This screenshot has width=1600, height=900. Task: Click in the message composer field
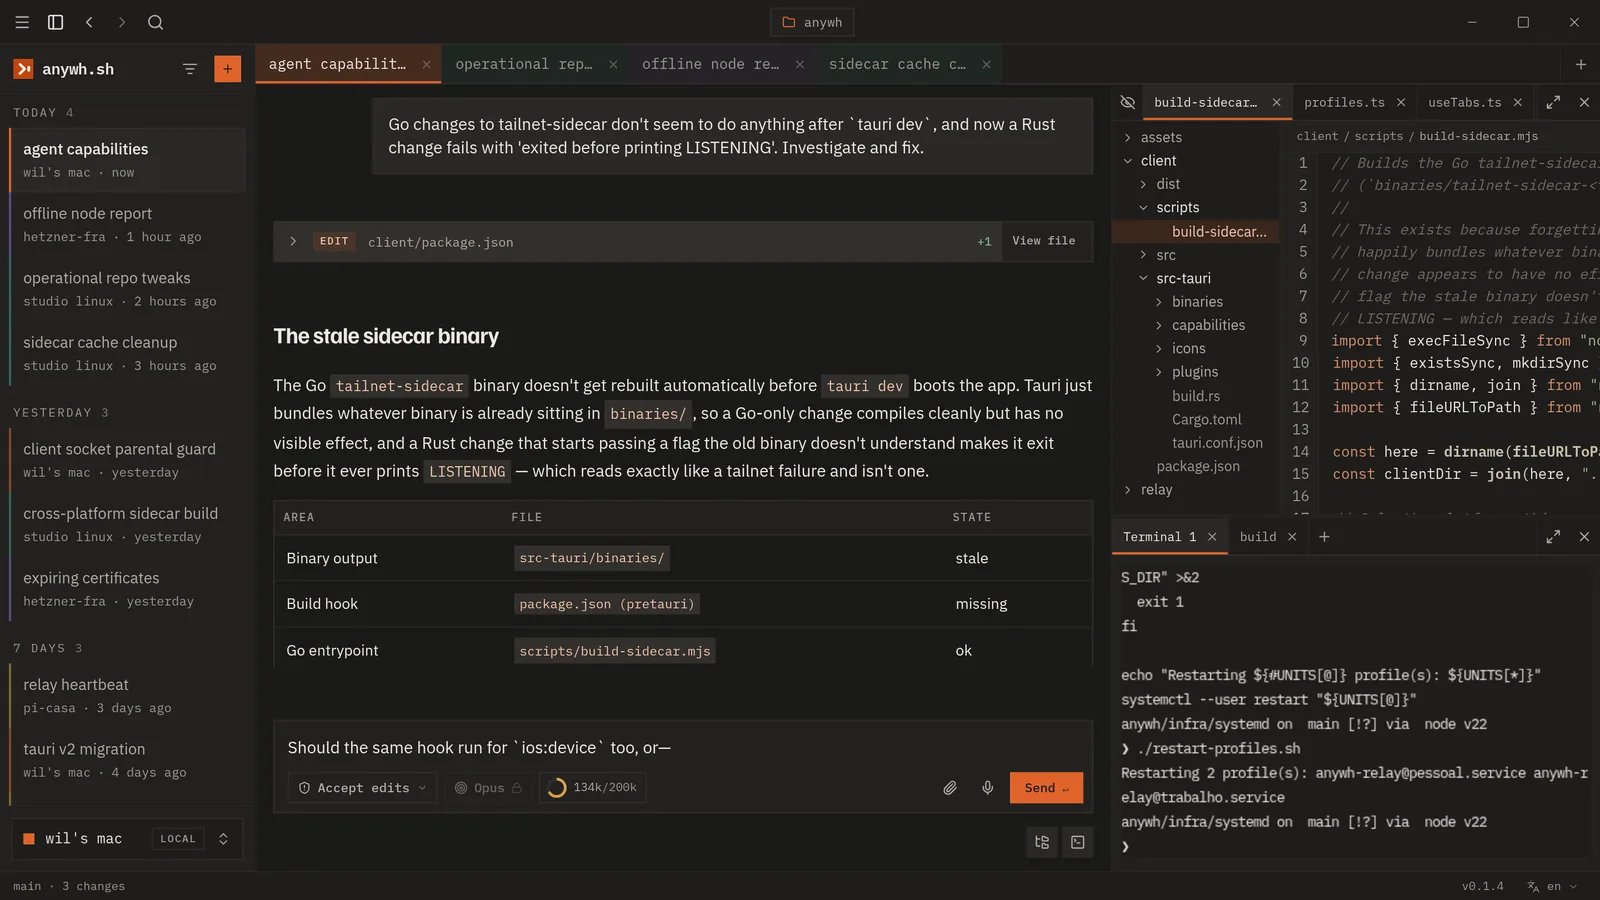(683, 747)
